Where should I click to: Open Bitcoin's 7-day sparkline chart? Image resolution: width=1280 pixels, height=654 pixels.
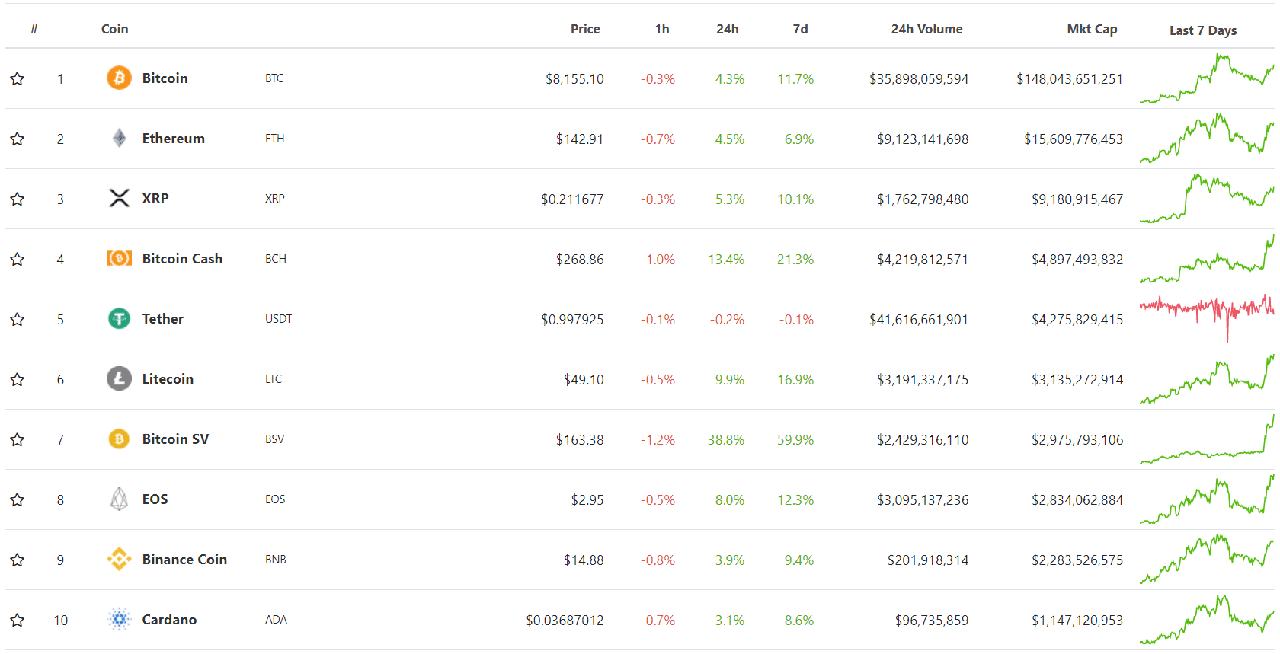[1207, 78]
